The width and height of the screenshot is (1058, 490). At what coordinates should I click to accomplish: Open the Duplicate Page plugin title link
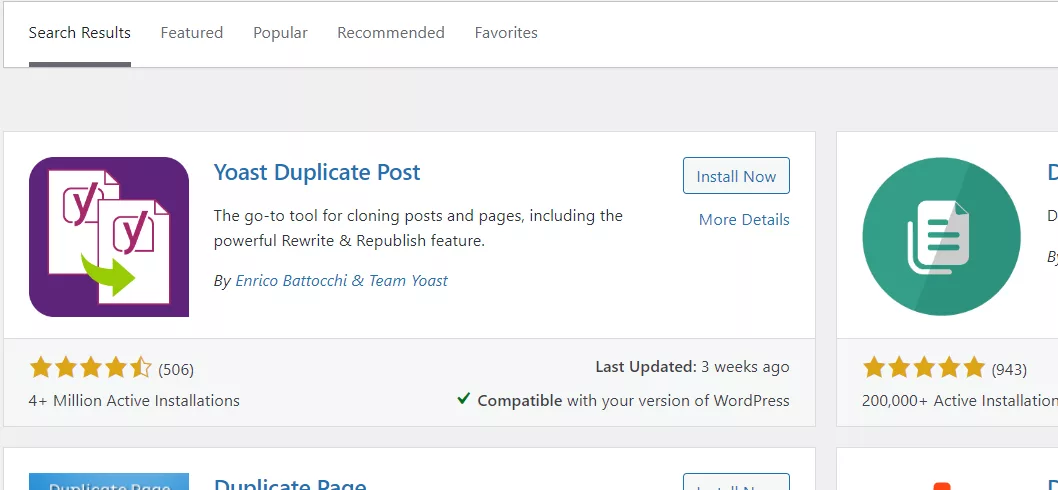290,484
